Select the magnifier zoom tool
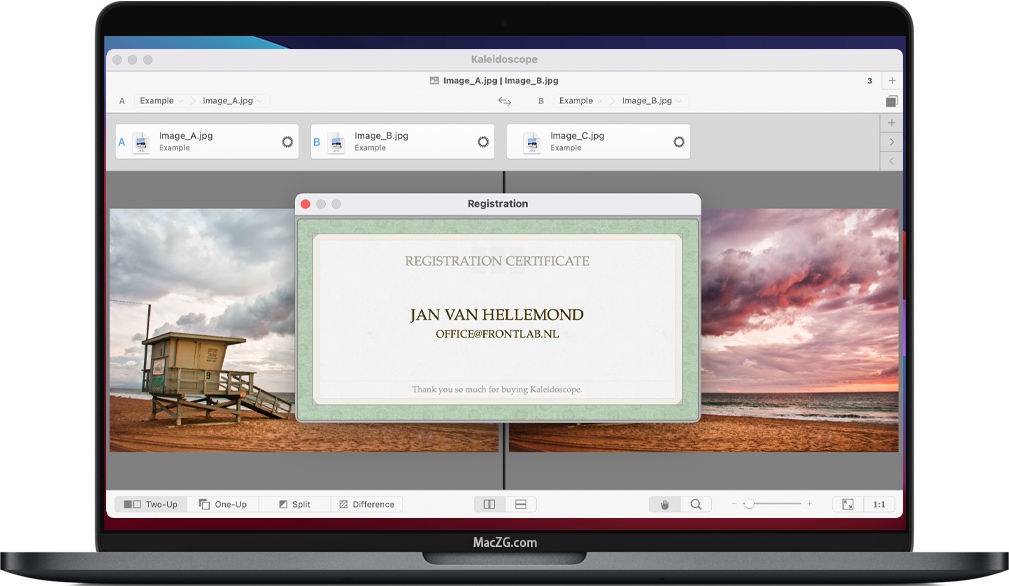 (x=696, y=504)
